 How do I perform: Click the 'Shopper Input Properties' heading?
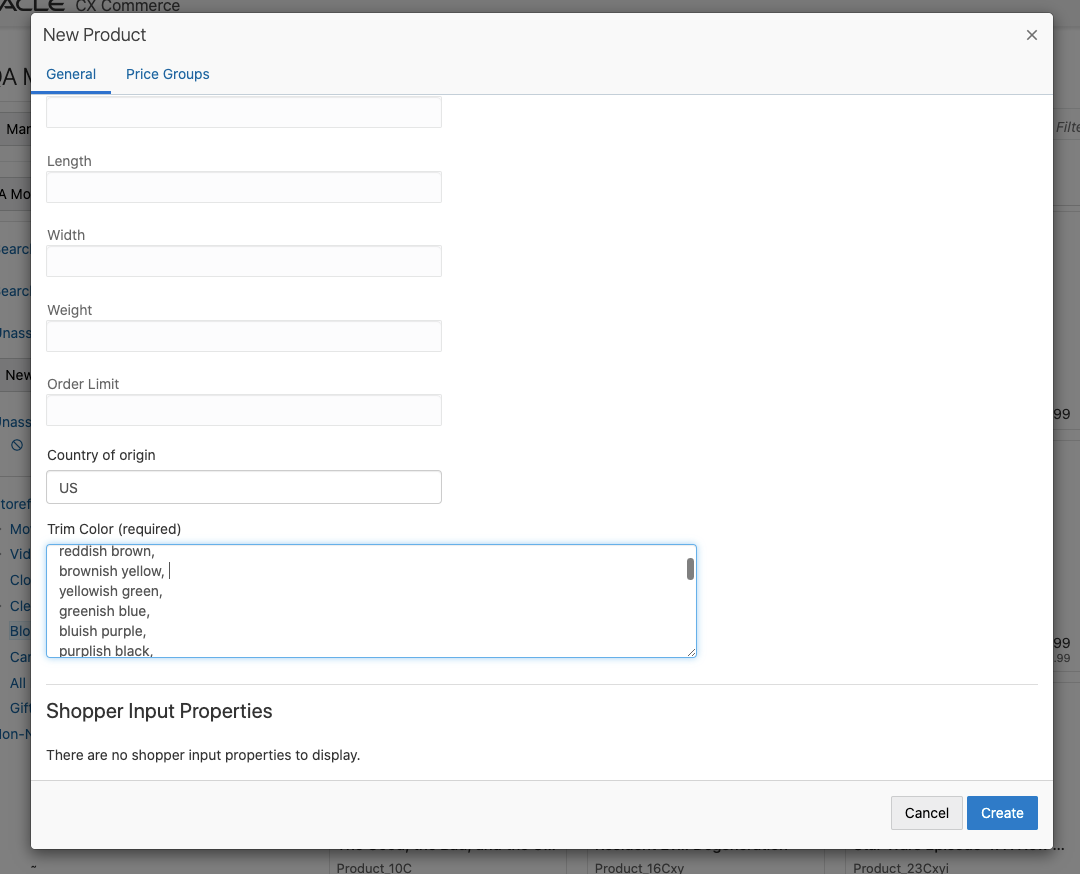[x=159, y=711]
